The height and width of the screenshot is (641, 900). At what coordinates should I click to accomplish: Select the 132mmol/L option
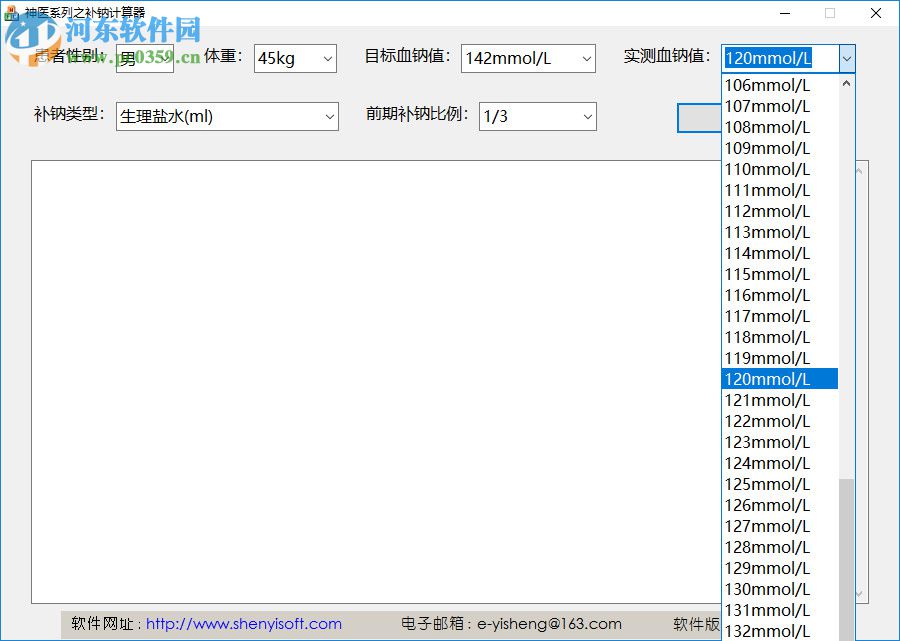coord(779,631)
